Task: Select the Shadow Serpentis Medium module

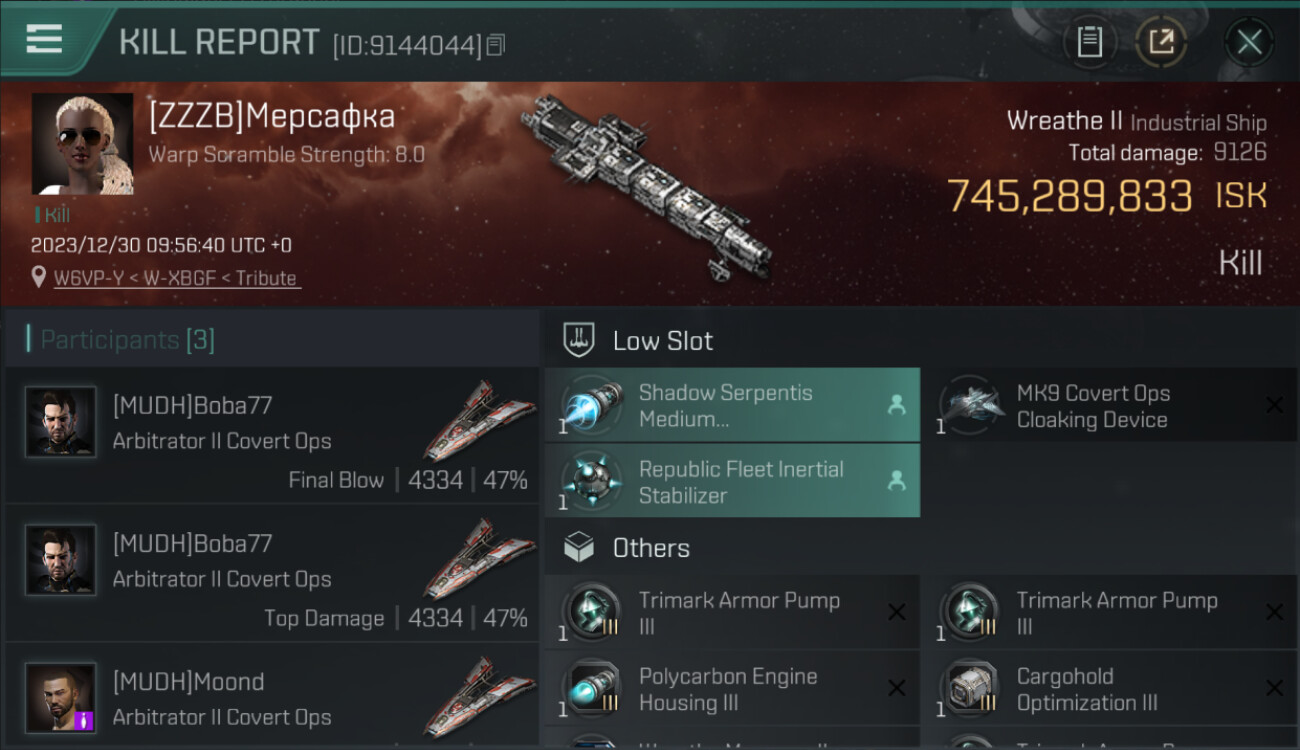Action: tap(732, 405)
